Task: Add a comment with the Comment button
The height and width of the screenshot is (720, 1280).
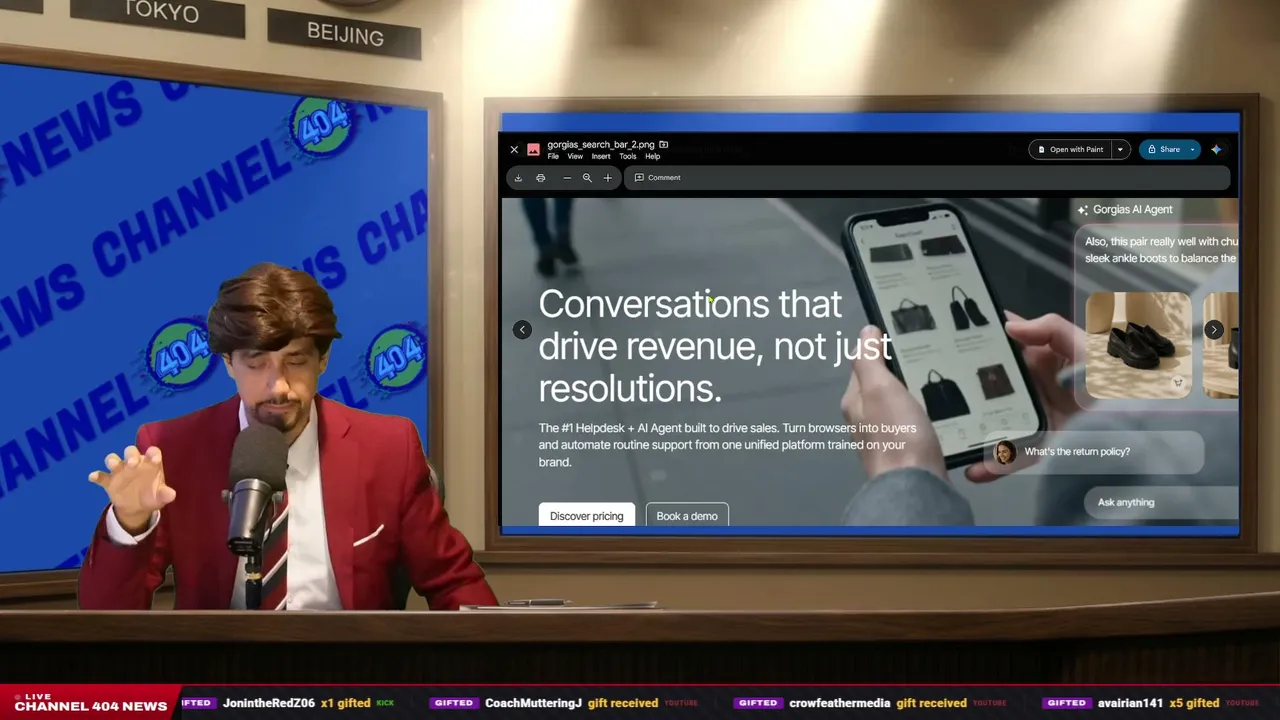Action: [x=658, y=178]
